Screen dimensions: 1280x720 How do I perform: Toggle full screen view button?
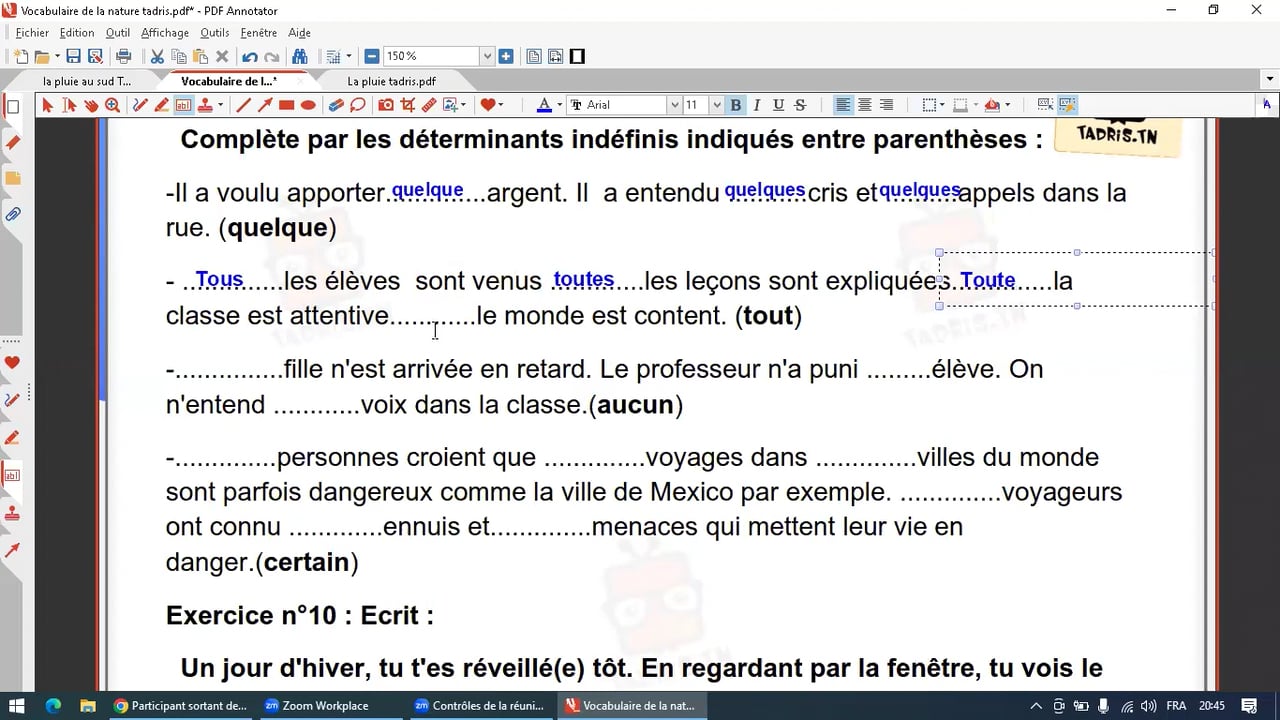point(577,56)
